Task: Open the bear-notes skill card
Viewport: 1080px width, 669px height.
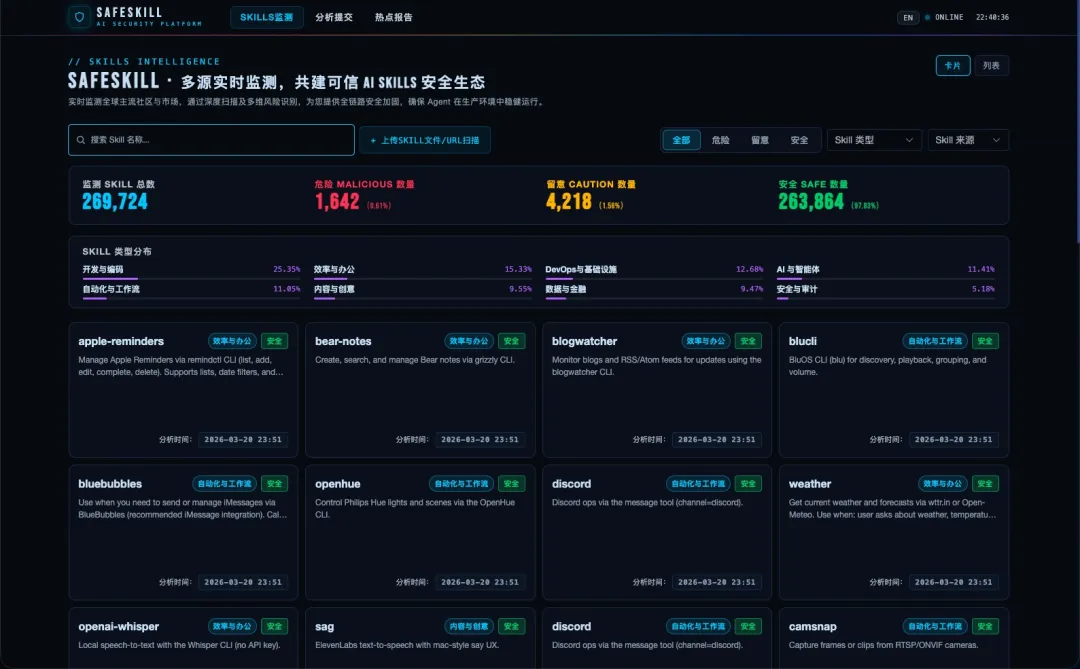Action: click(x=420, y=390)
